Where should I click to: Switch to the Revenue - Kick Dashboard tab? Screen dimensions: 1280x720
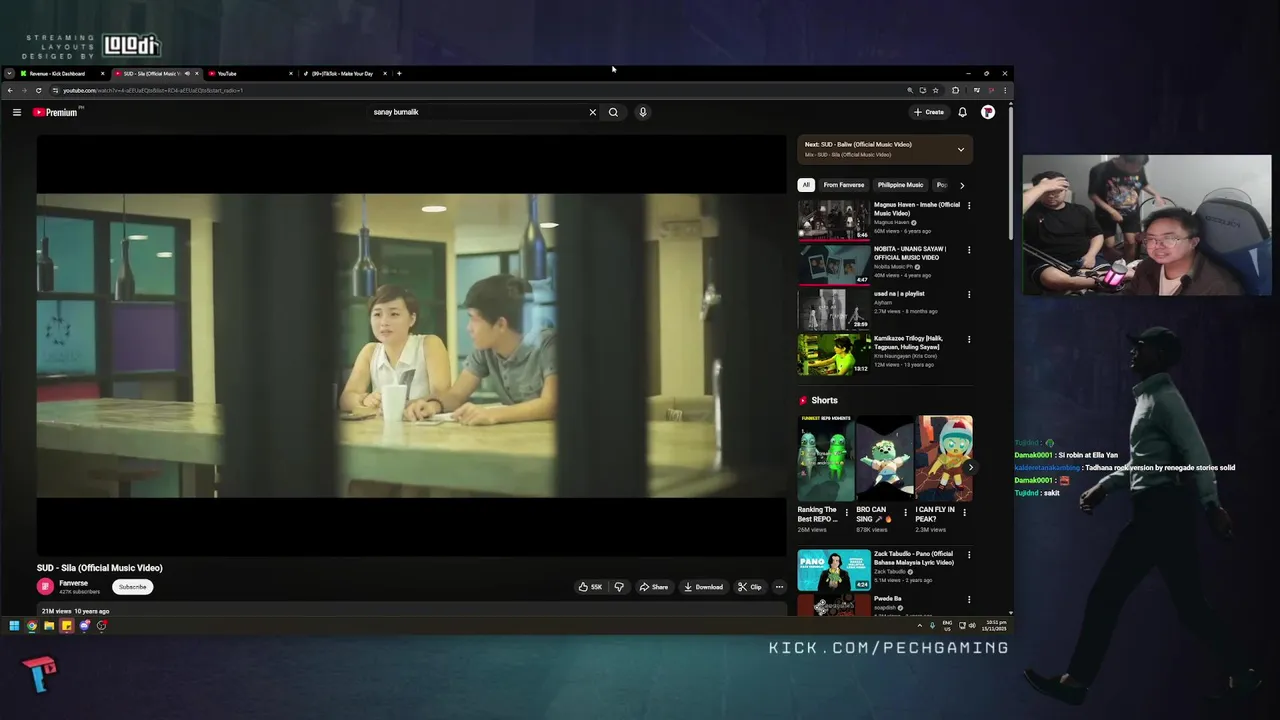pos(60,73)
